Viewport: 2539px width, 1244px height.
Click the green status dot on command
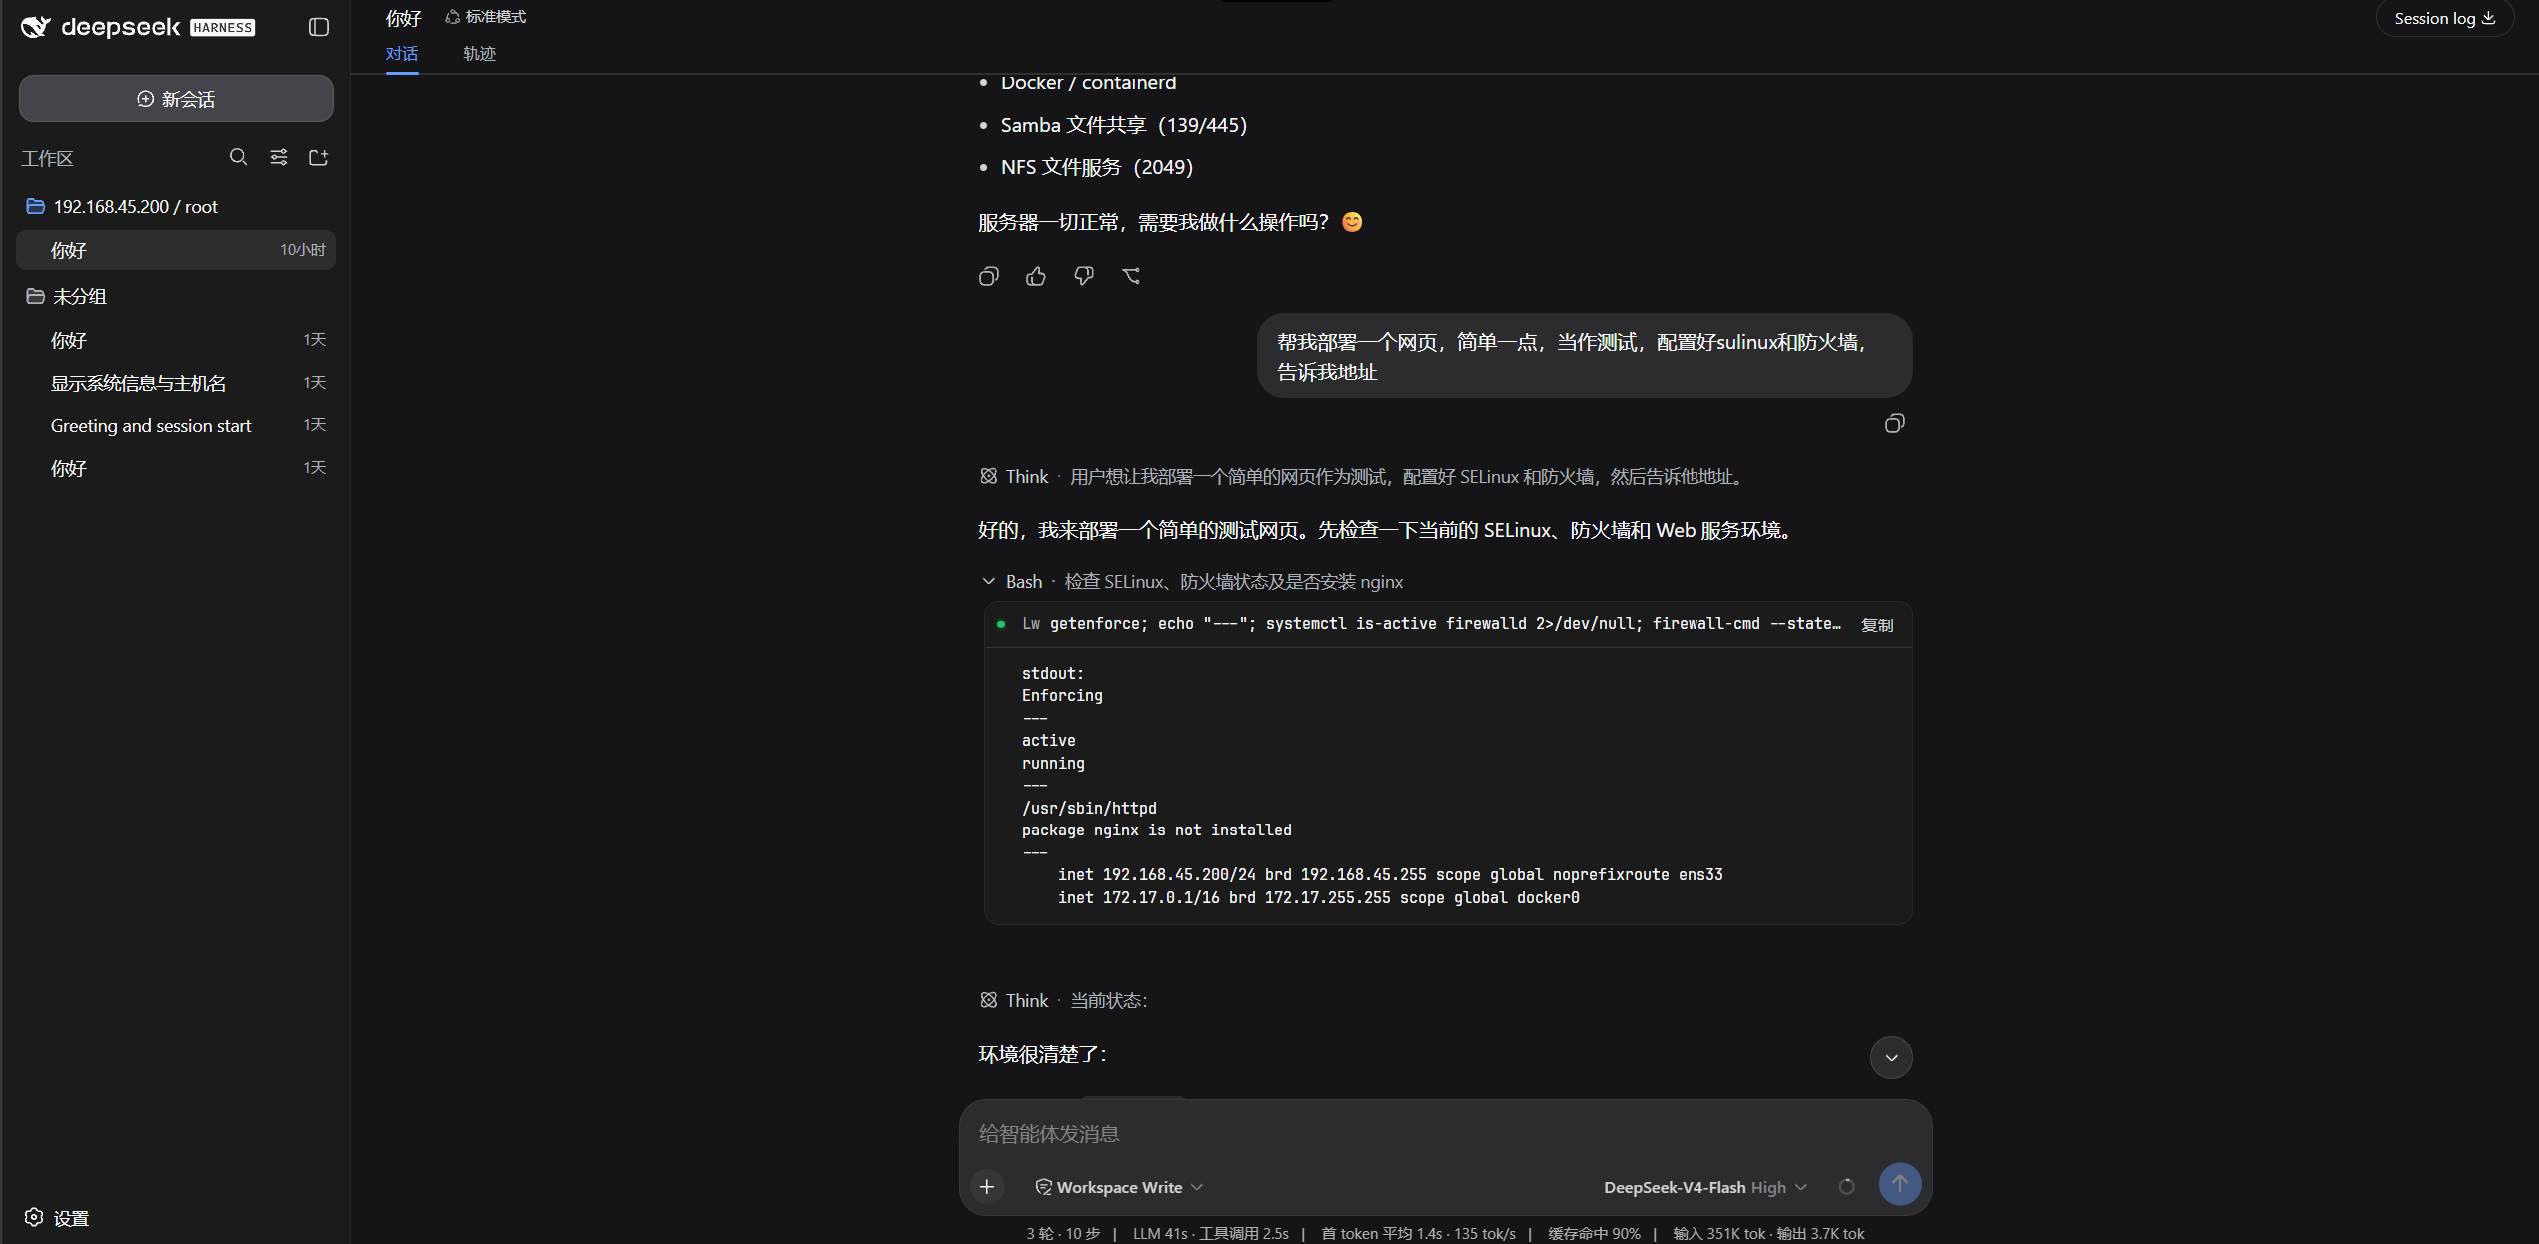point(1001,624)
